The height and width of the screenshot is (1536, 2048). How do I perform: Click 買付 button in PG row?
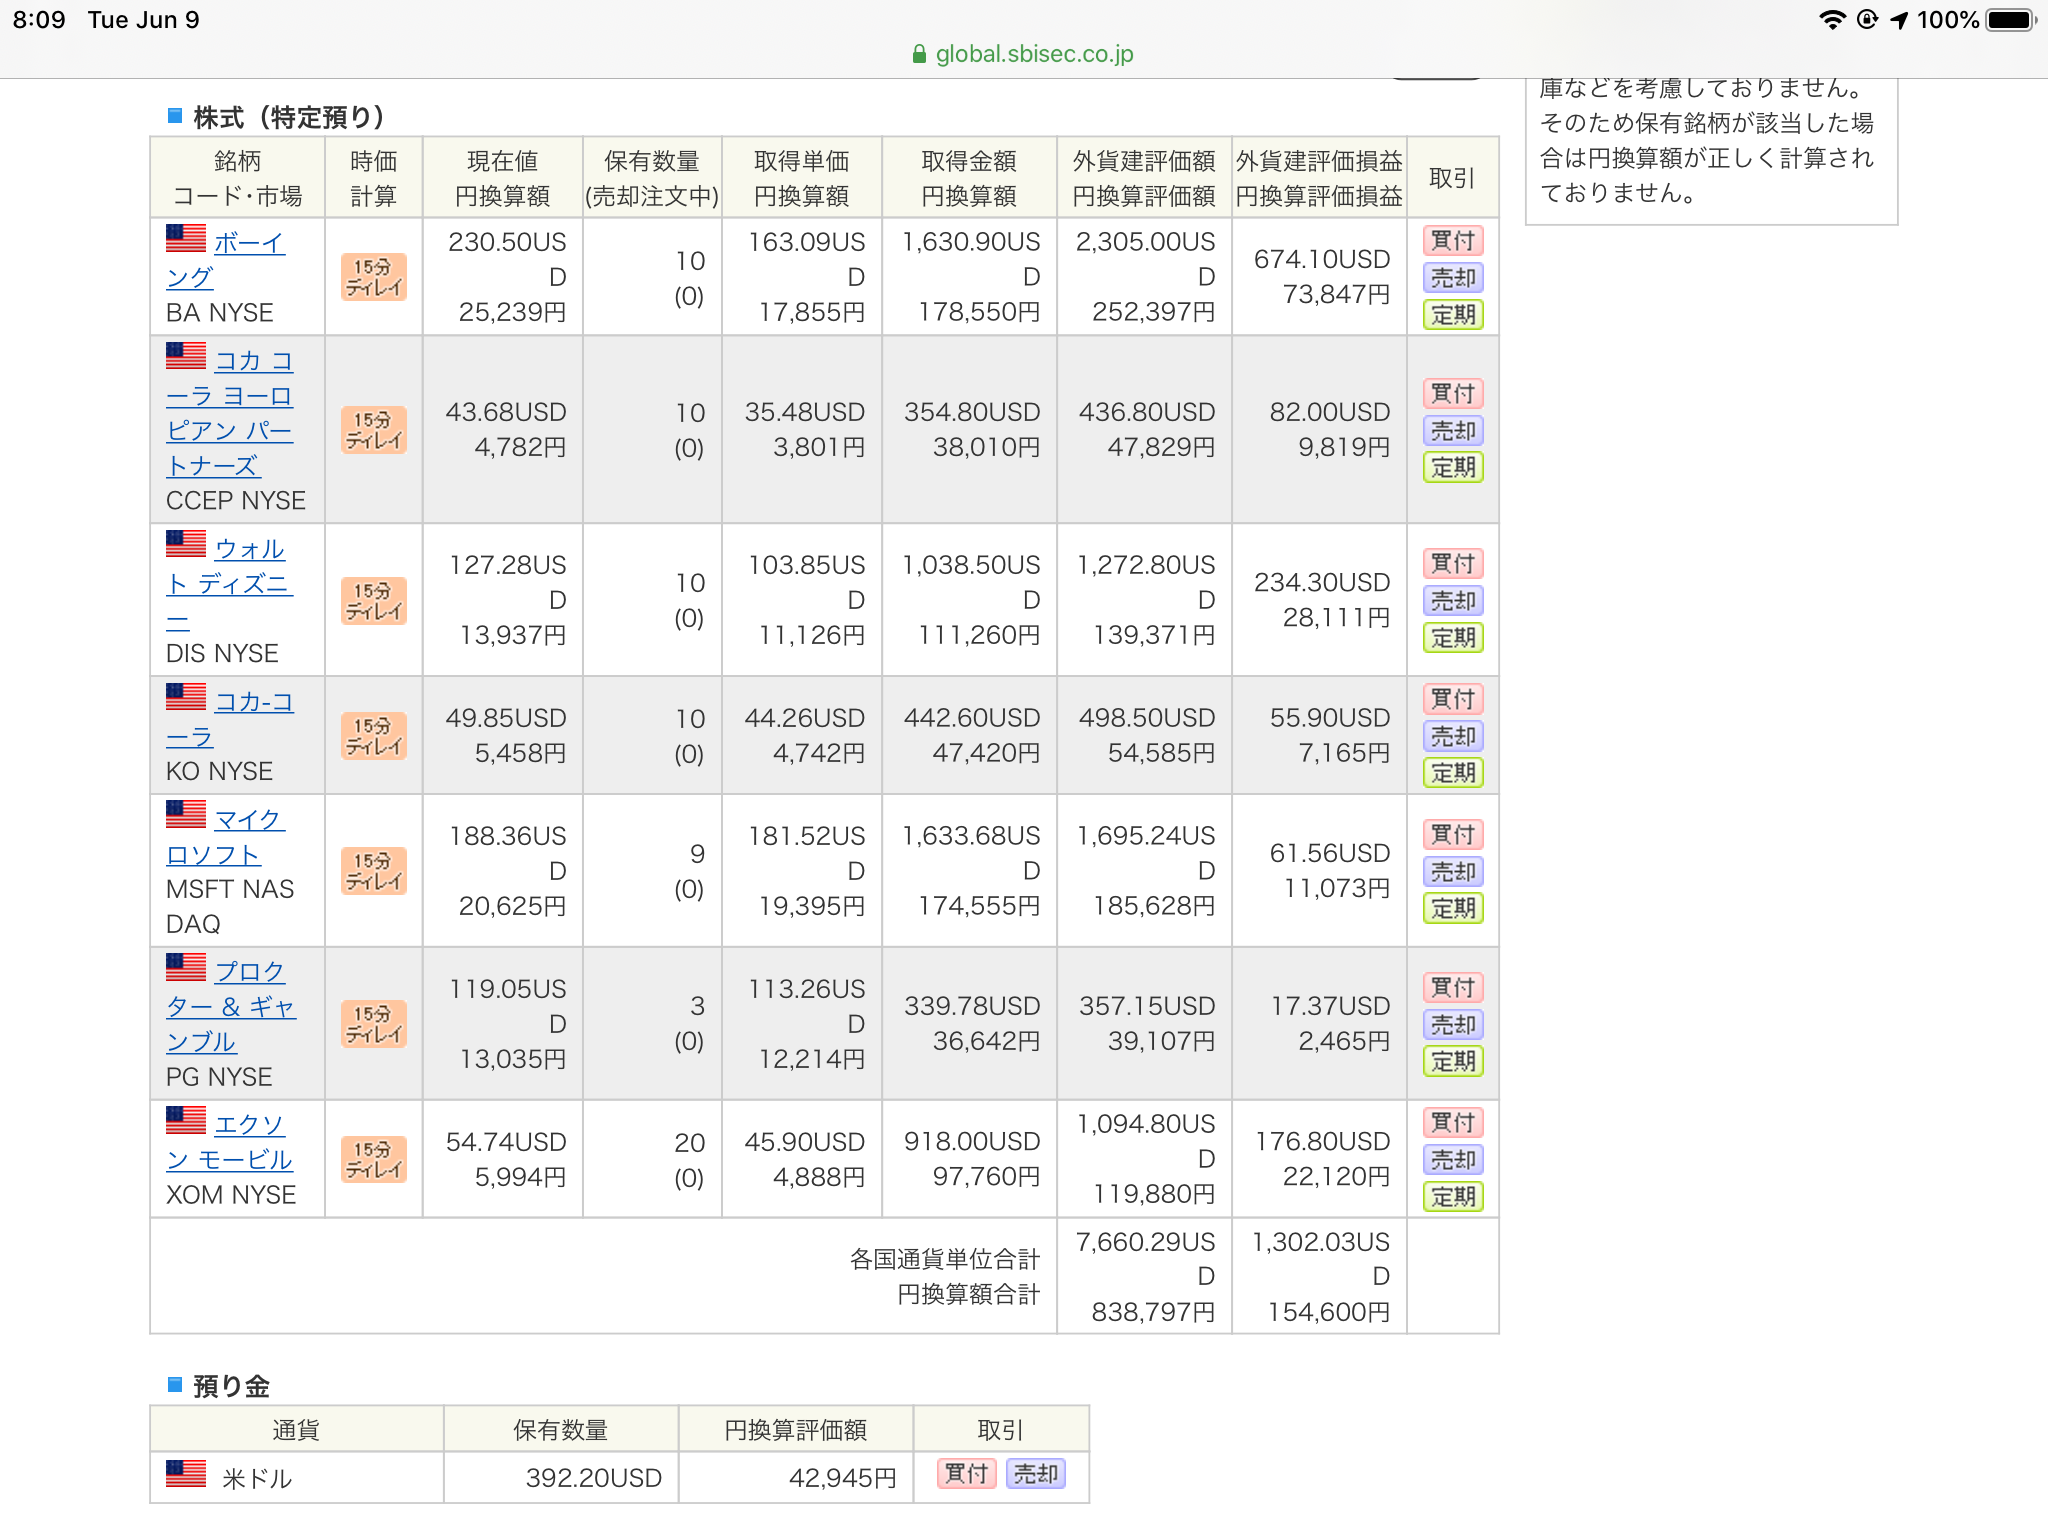click(x=1453, y=987)
